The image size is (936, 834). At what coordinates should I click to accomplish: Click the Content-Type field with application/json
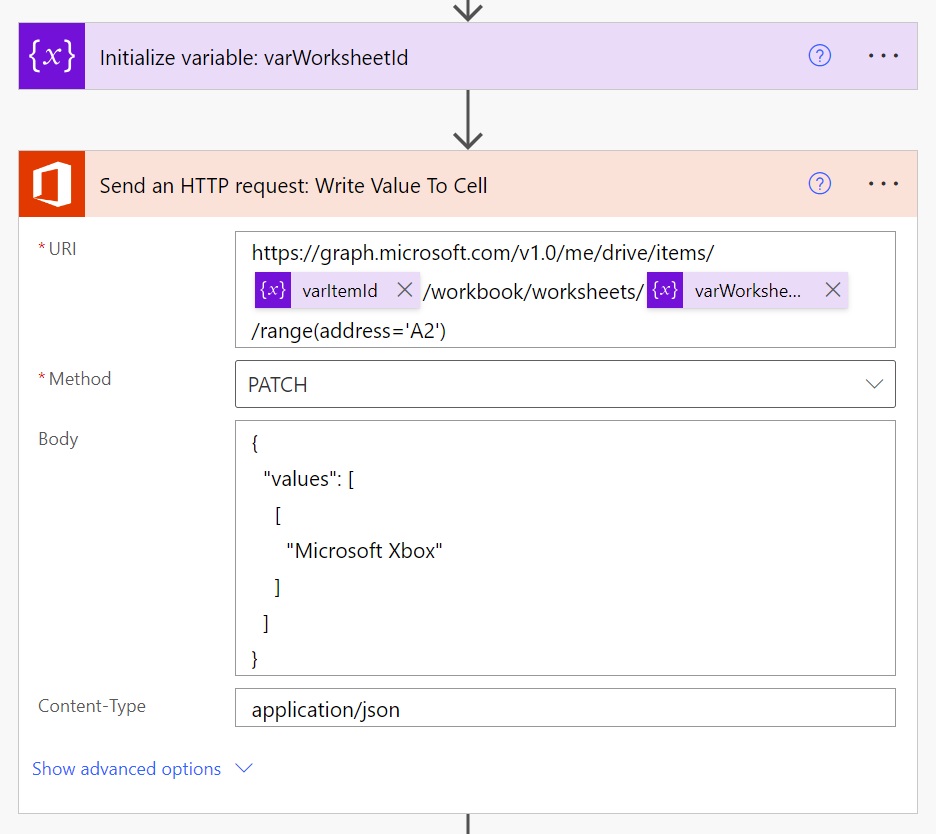(x=565, y=710)
